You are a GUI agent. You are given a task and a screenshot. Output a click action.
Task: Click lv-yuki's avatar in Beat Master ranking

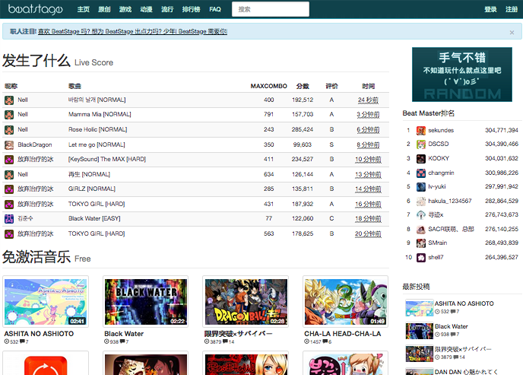pyautogui.click(x=421, y=187)
